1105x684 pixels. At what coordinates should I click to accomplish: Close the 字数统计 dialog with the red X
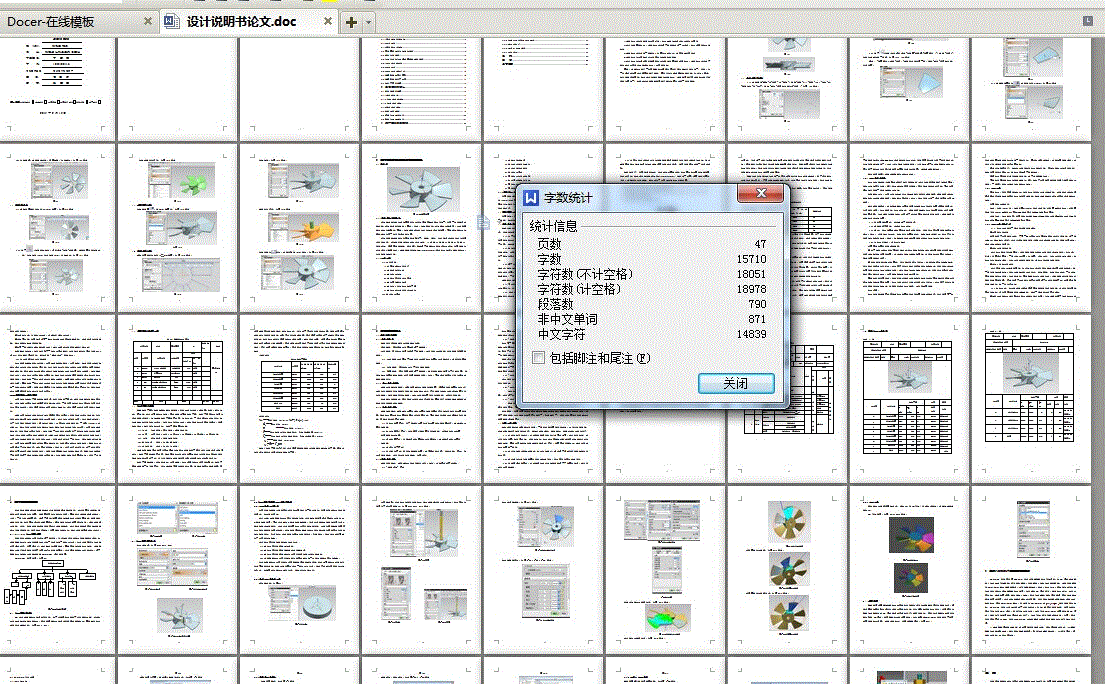click(760, 193)
